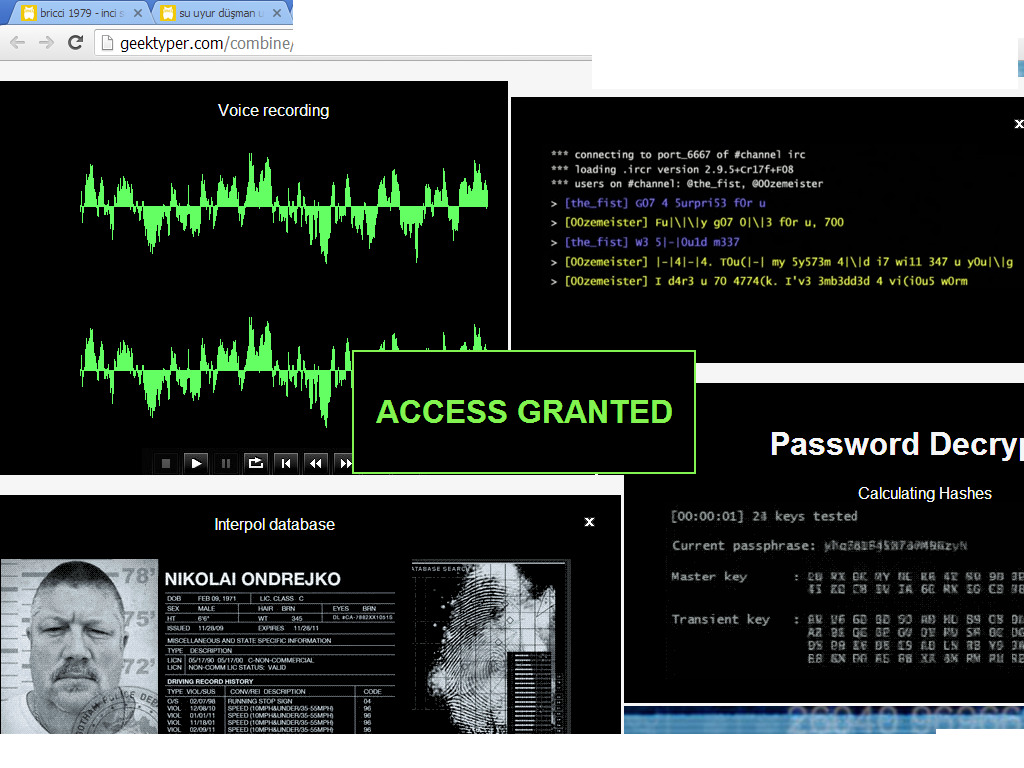1024x768 pixels.
Task: Close the IRC chat window
Action: click(1019, 123)
